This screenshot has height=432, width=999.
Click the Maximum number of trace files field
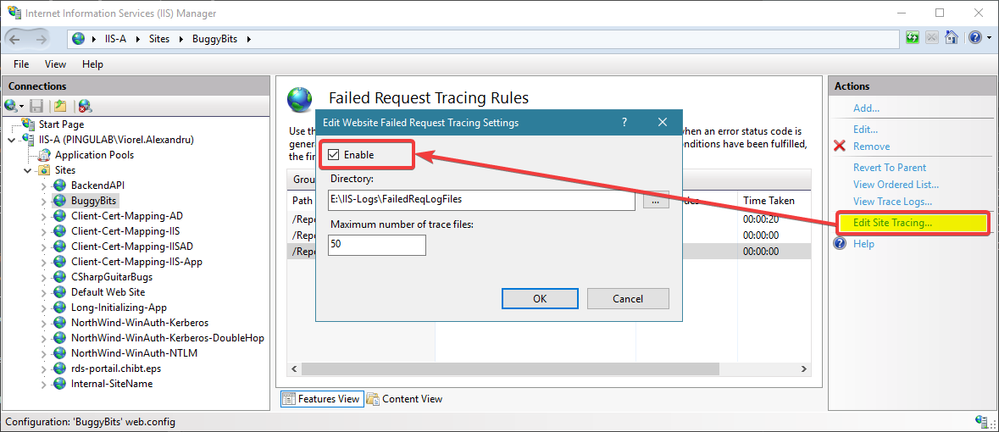pyautogui.click(x=377, y=245)
